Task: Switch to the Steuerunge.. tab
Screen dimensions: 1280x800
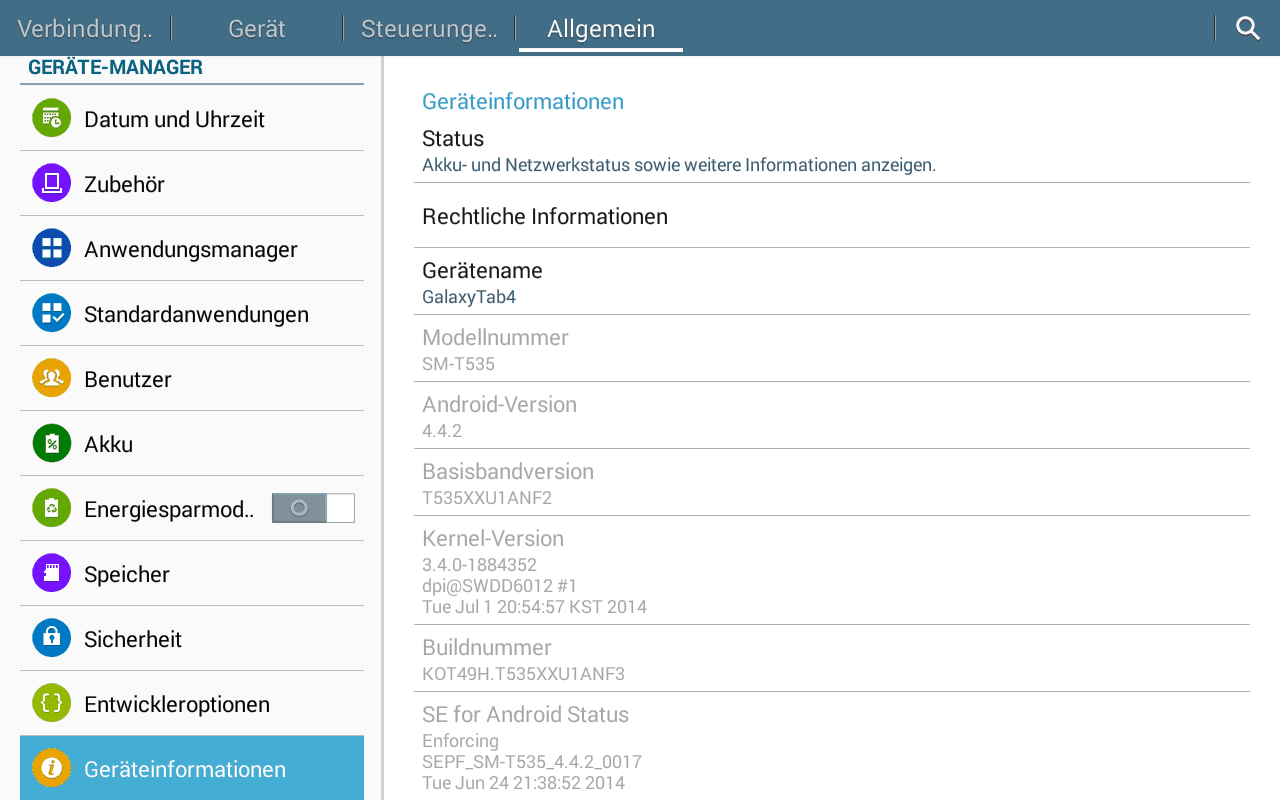Action: click(x=429, y=28)
